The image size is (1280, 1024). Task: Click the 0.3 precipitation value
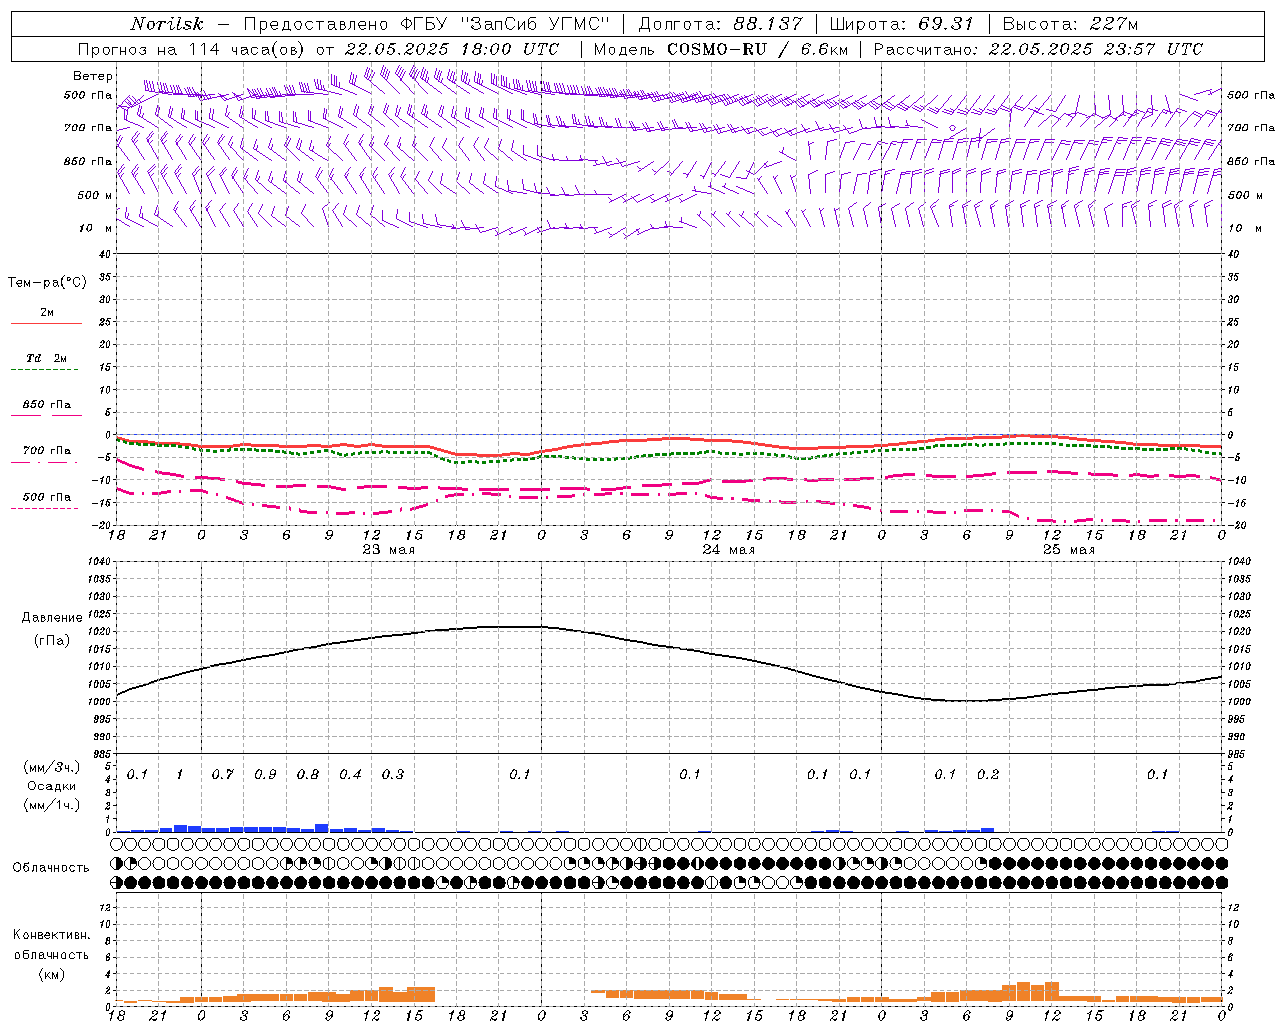tap(393, 775)
